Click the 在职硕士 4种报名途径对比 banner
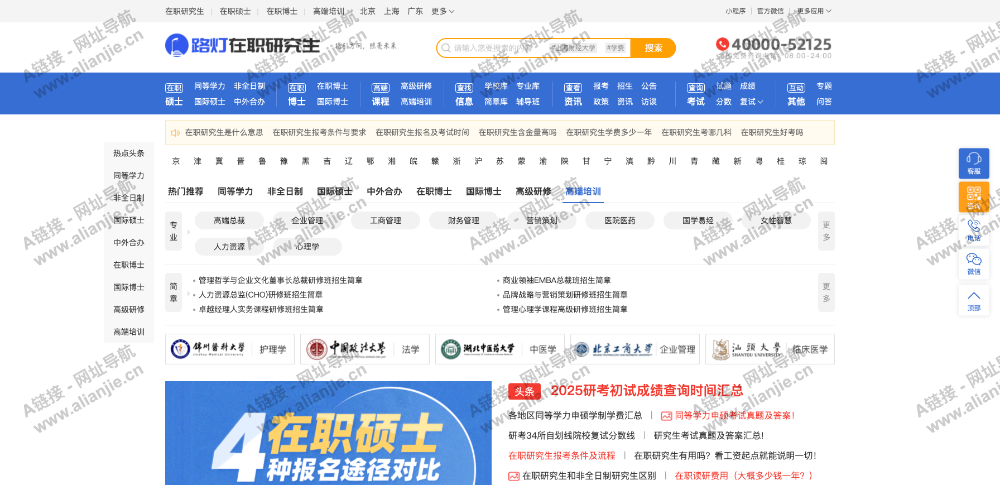The height and width of the screenshot is (485, 1000). tap(328, 433)
